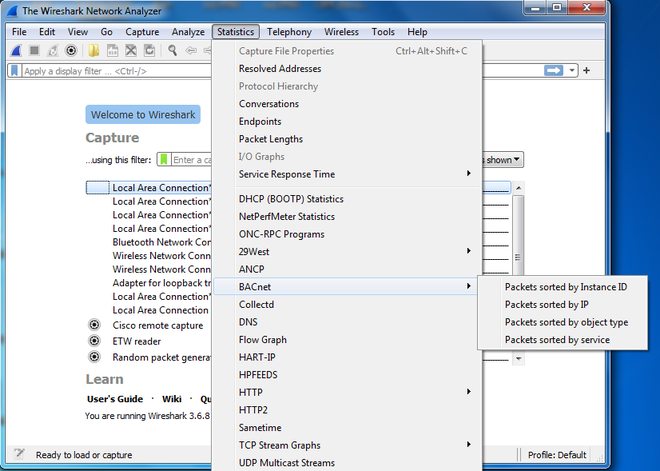Click the display filter input field

pyautogui.click(x=116, y=71)
